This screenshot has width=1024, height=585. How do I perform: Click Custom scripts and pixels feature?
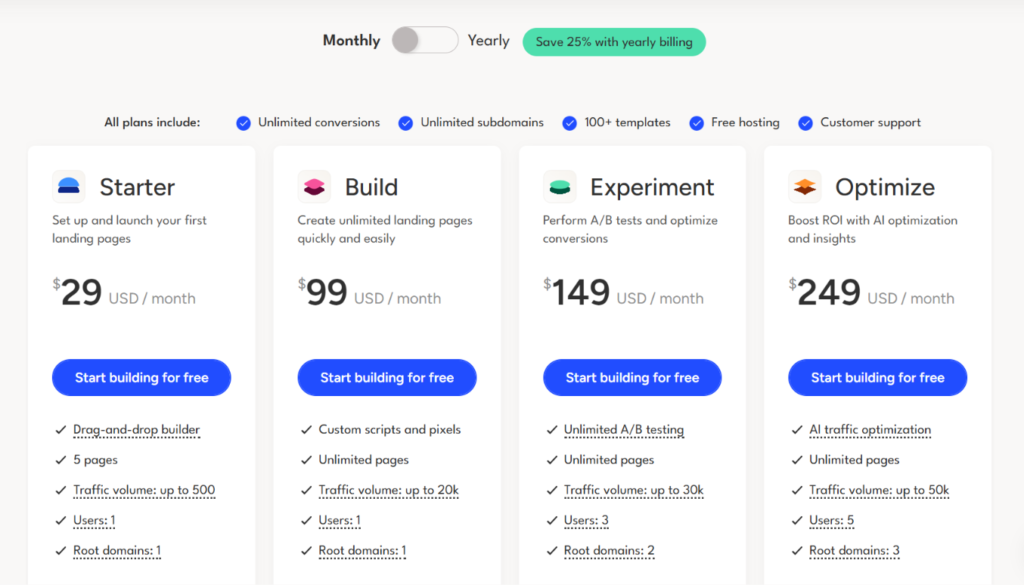tap(390, 430)
